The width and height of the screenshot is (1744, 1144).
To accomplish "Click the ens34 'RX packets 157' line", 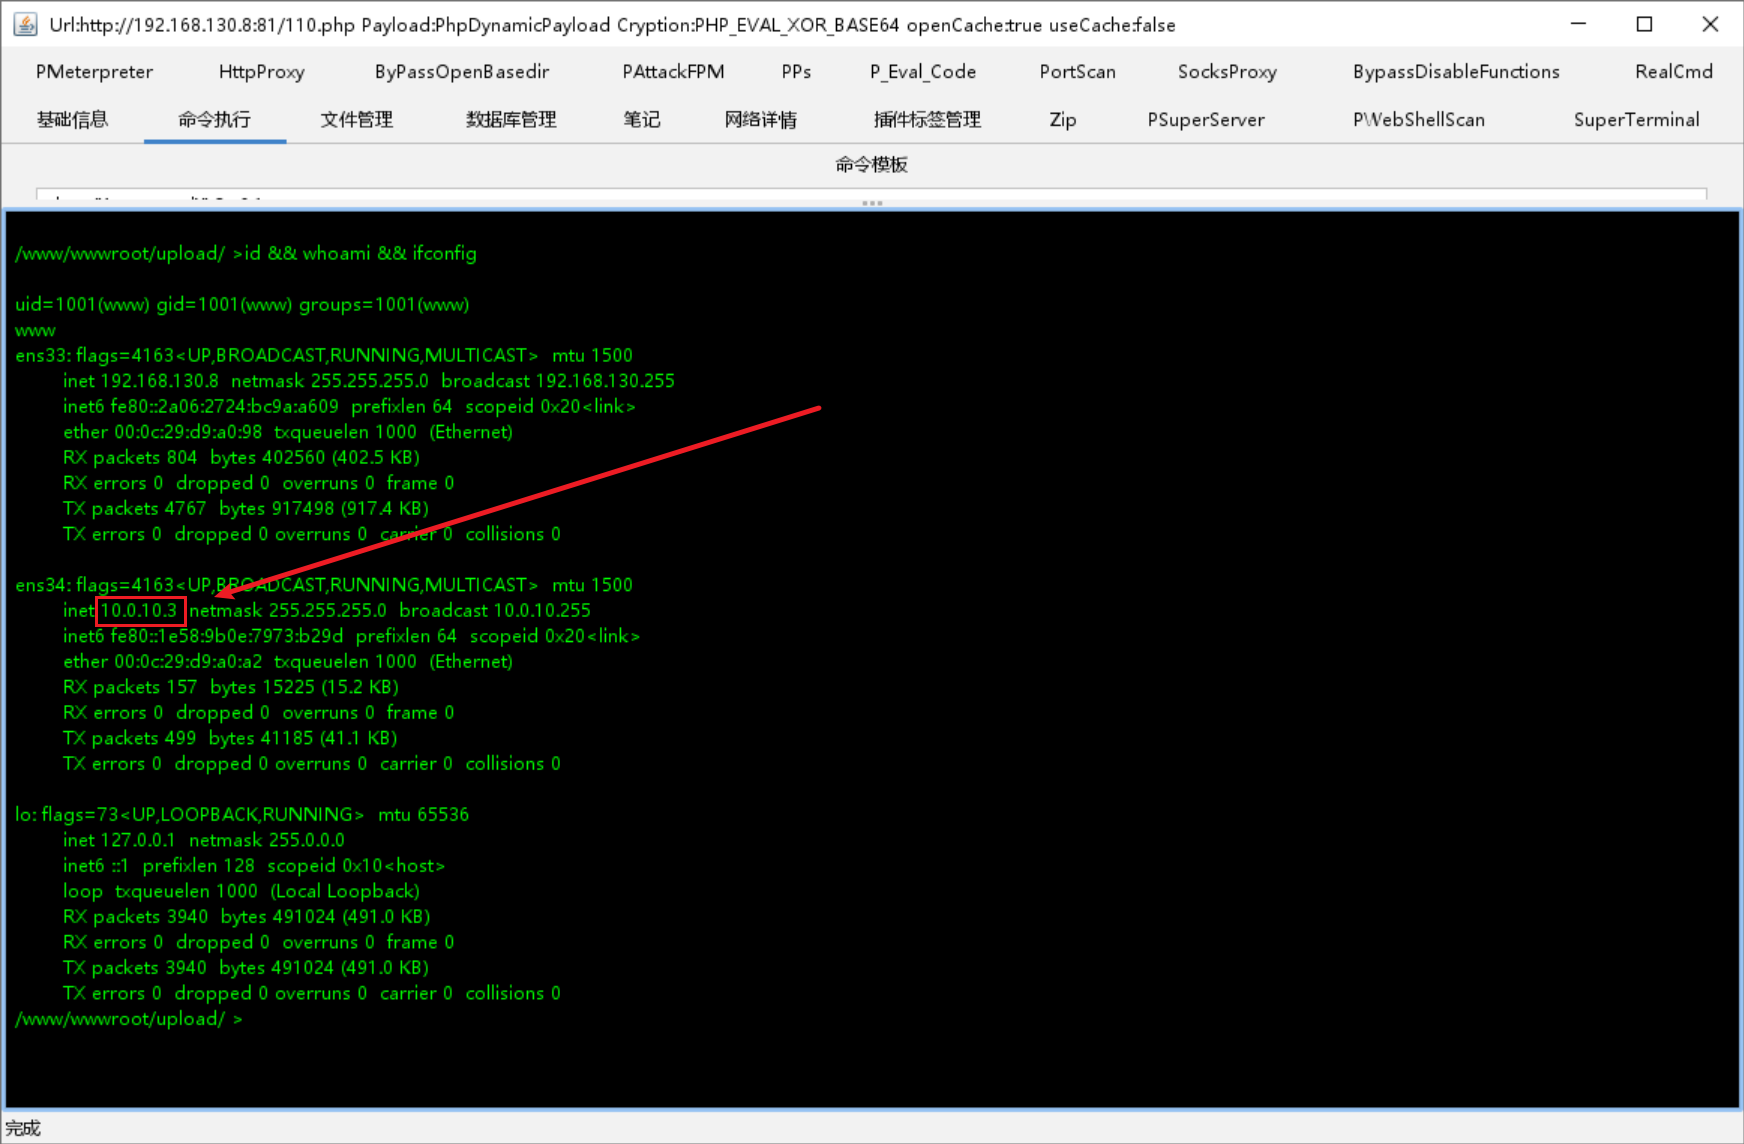I will [x=231, y=687].
